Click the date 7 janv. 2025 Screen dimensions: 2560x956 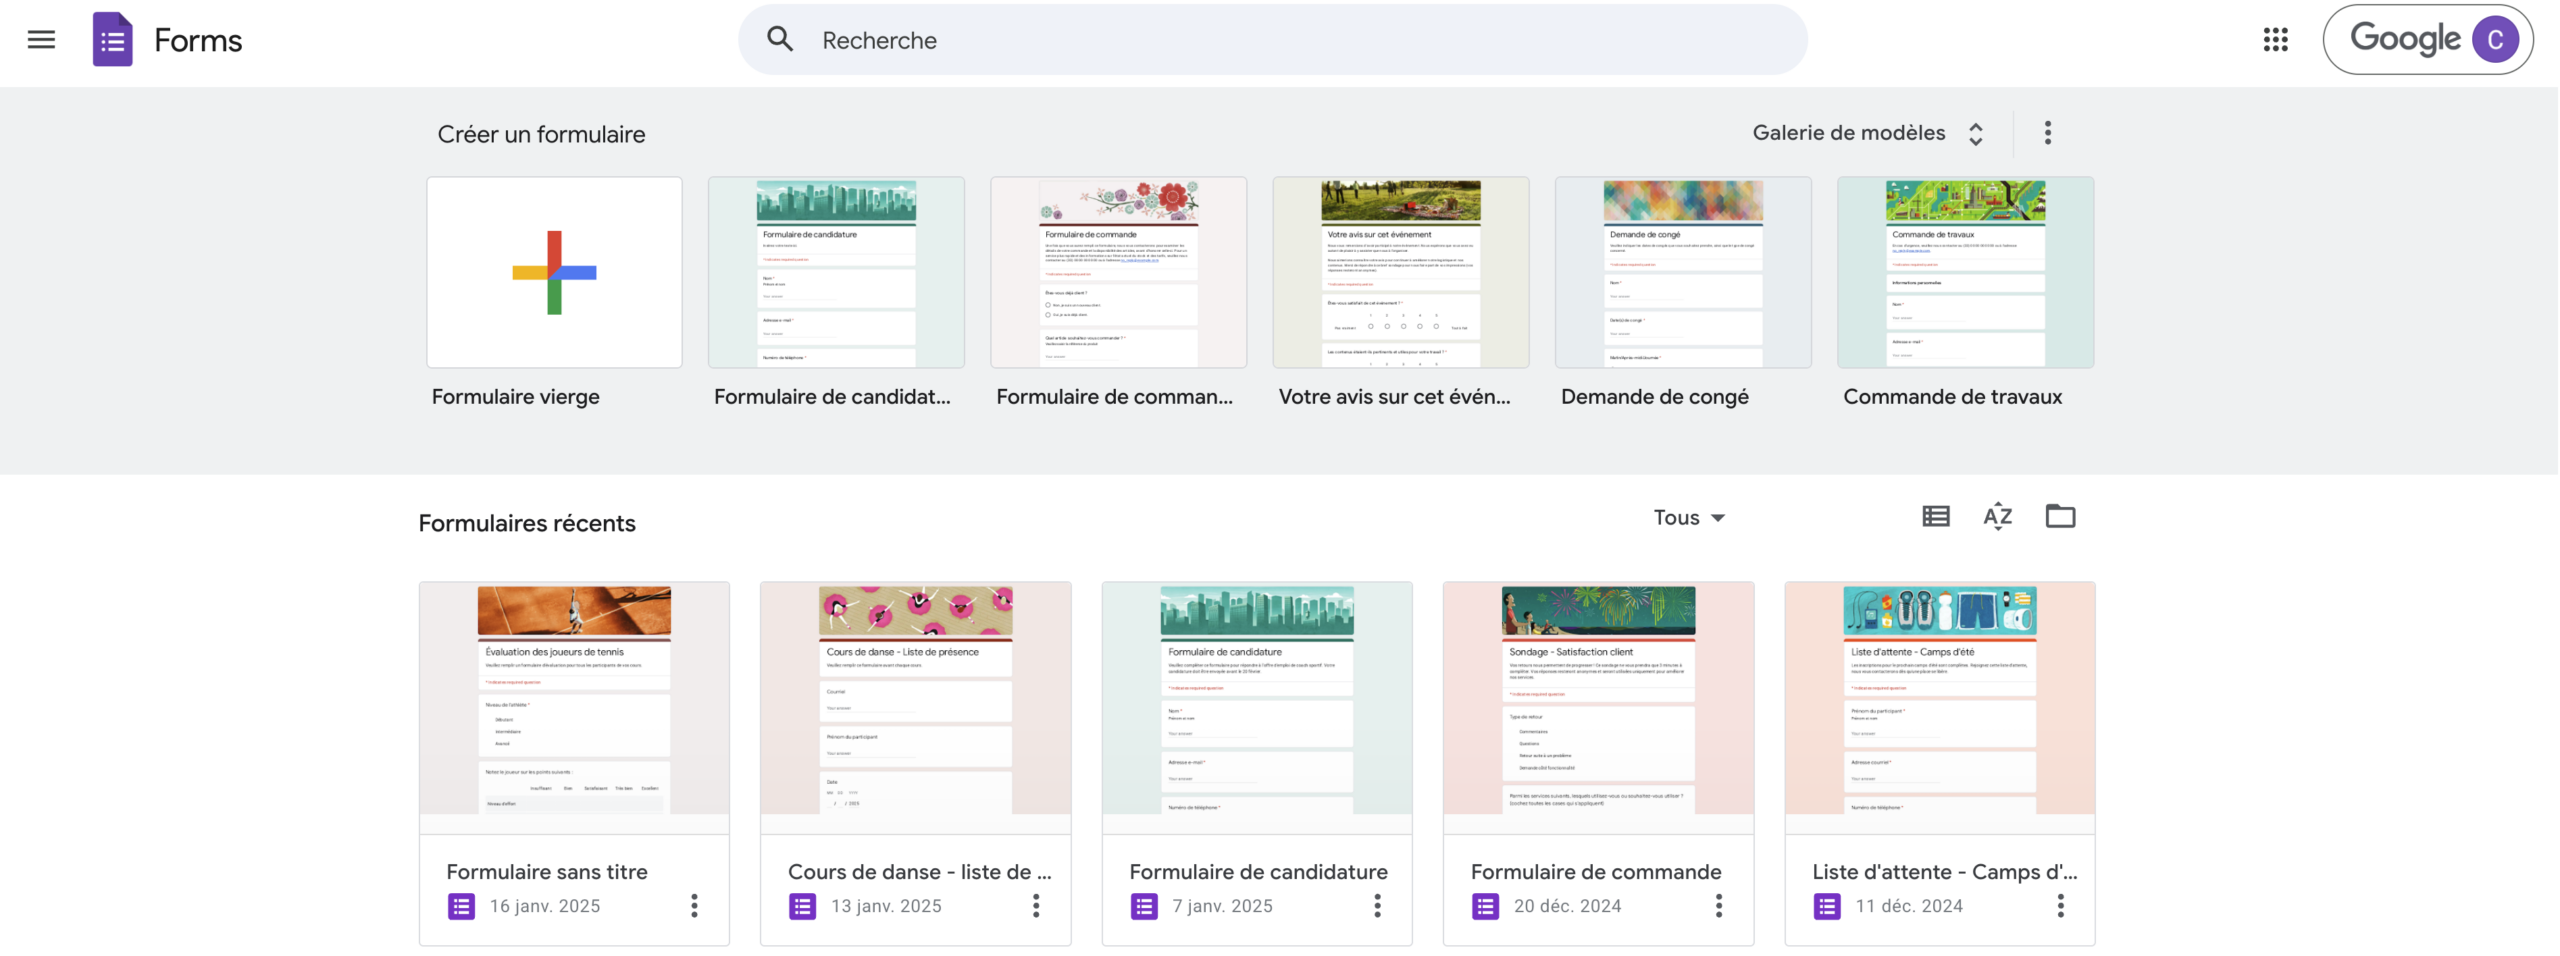pyautogui.click(x=1222, y=906)
